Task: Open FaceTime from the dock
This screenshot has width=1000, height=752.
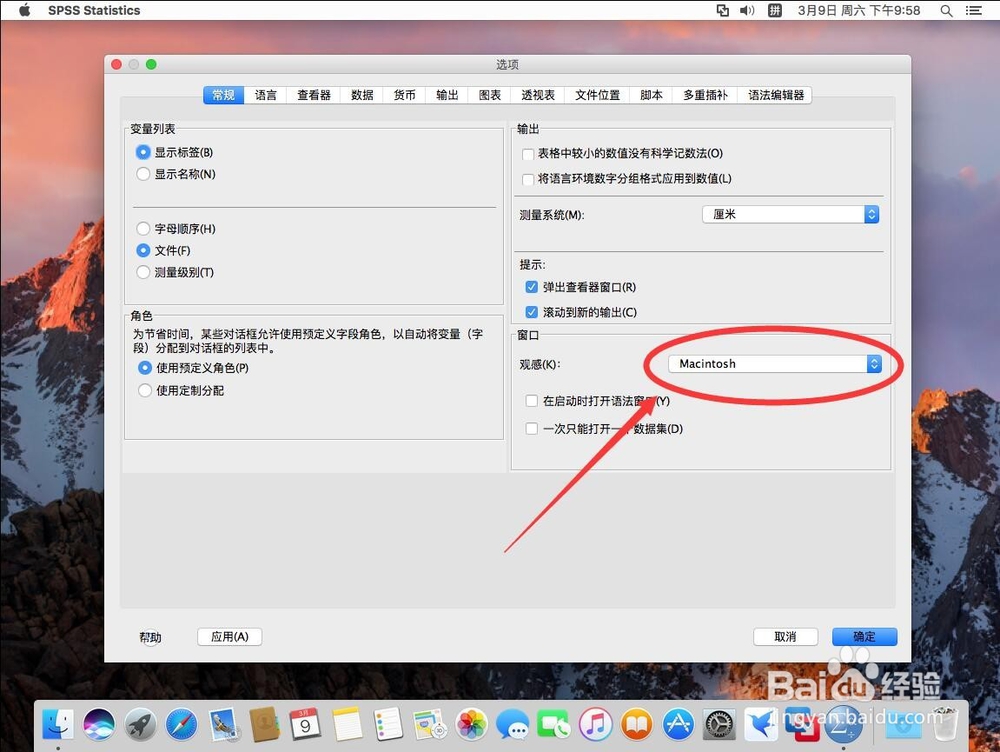Action: pyautogui.click(x=554, y=725)
